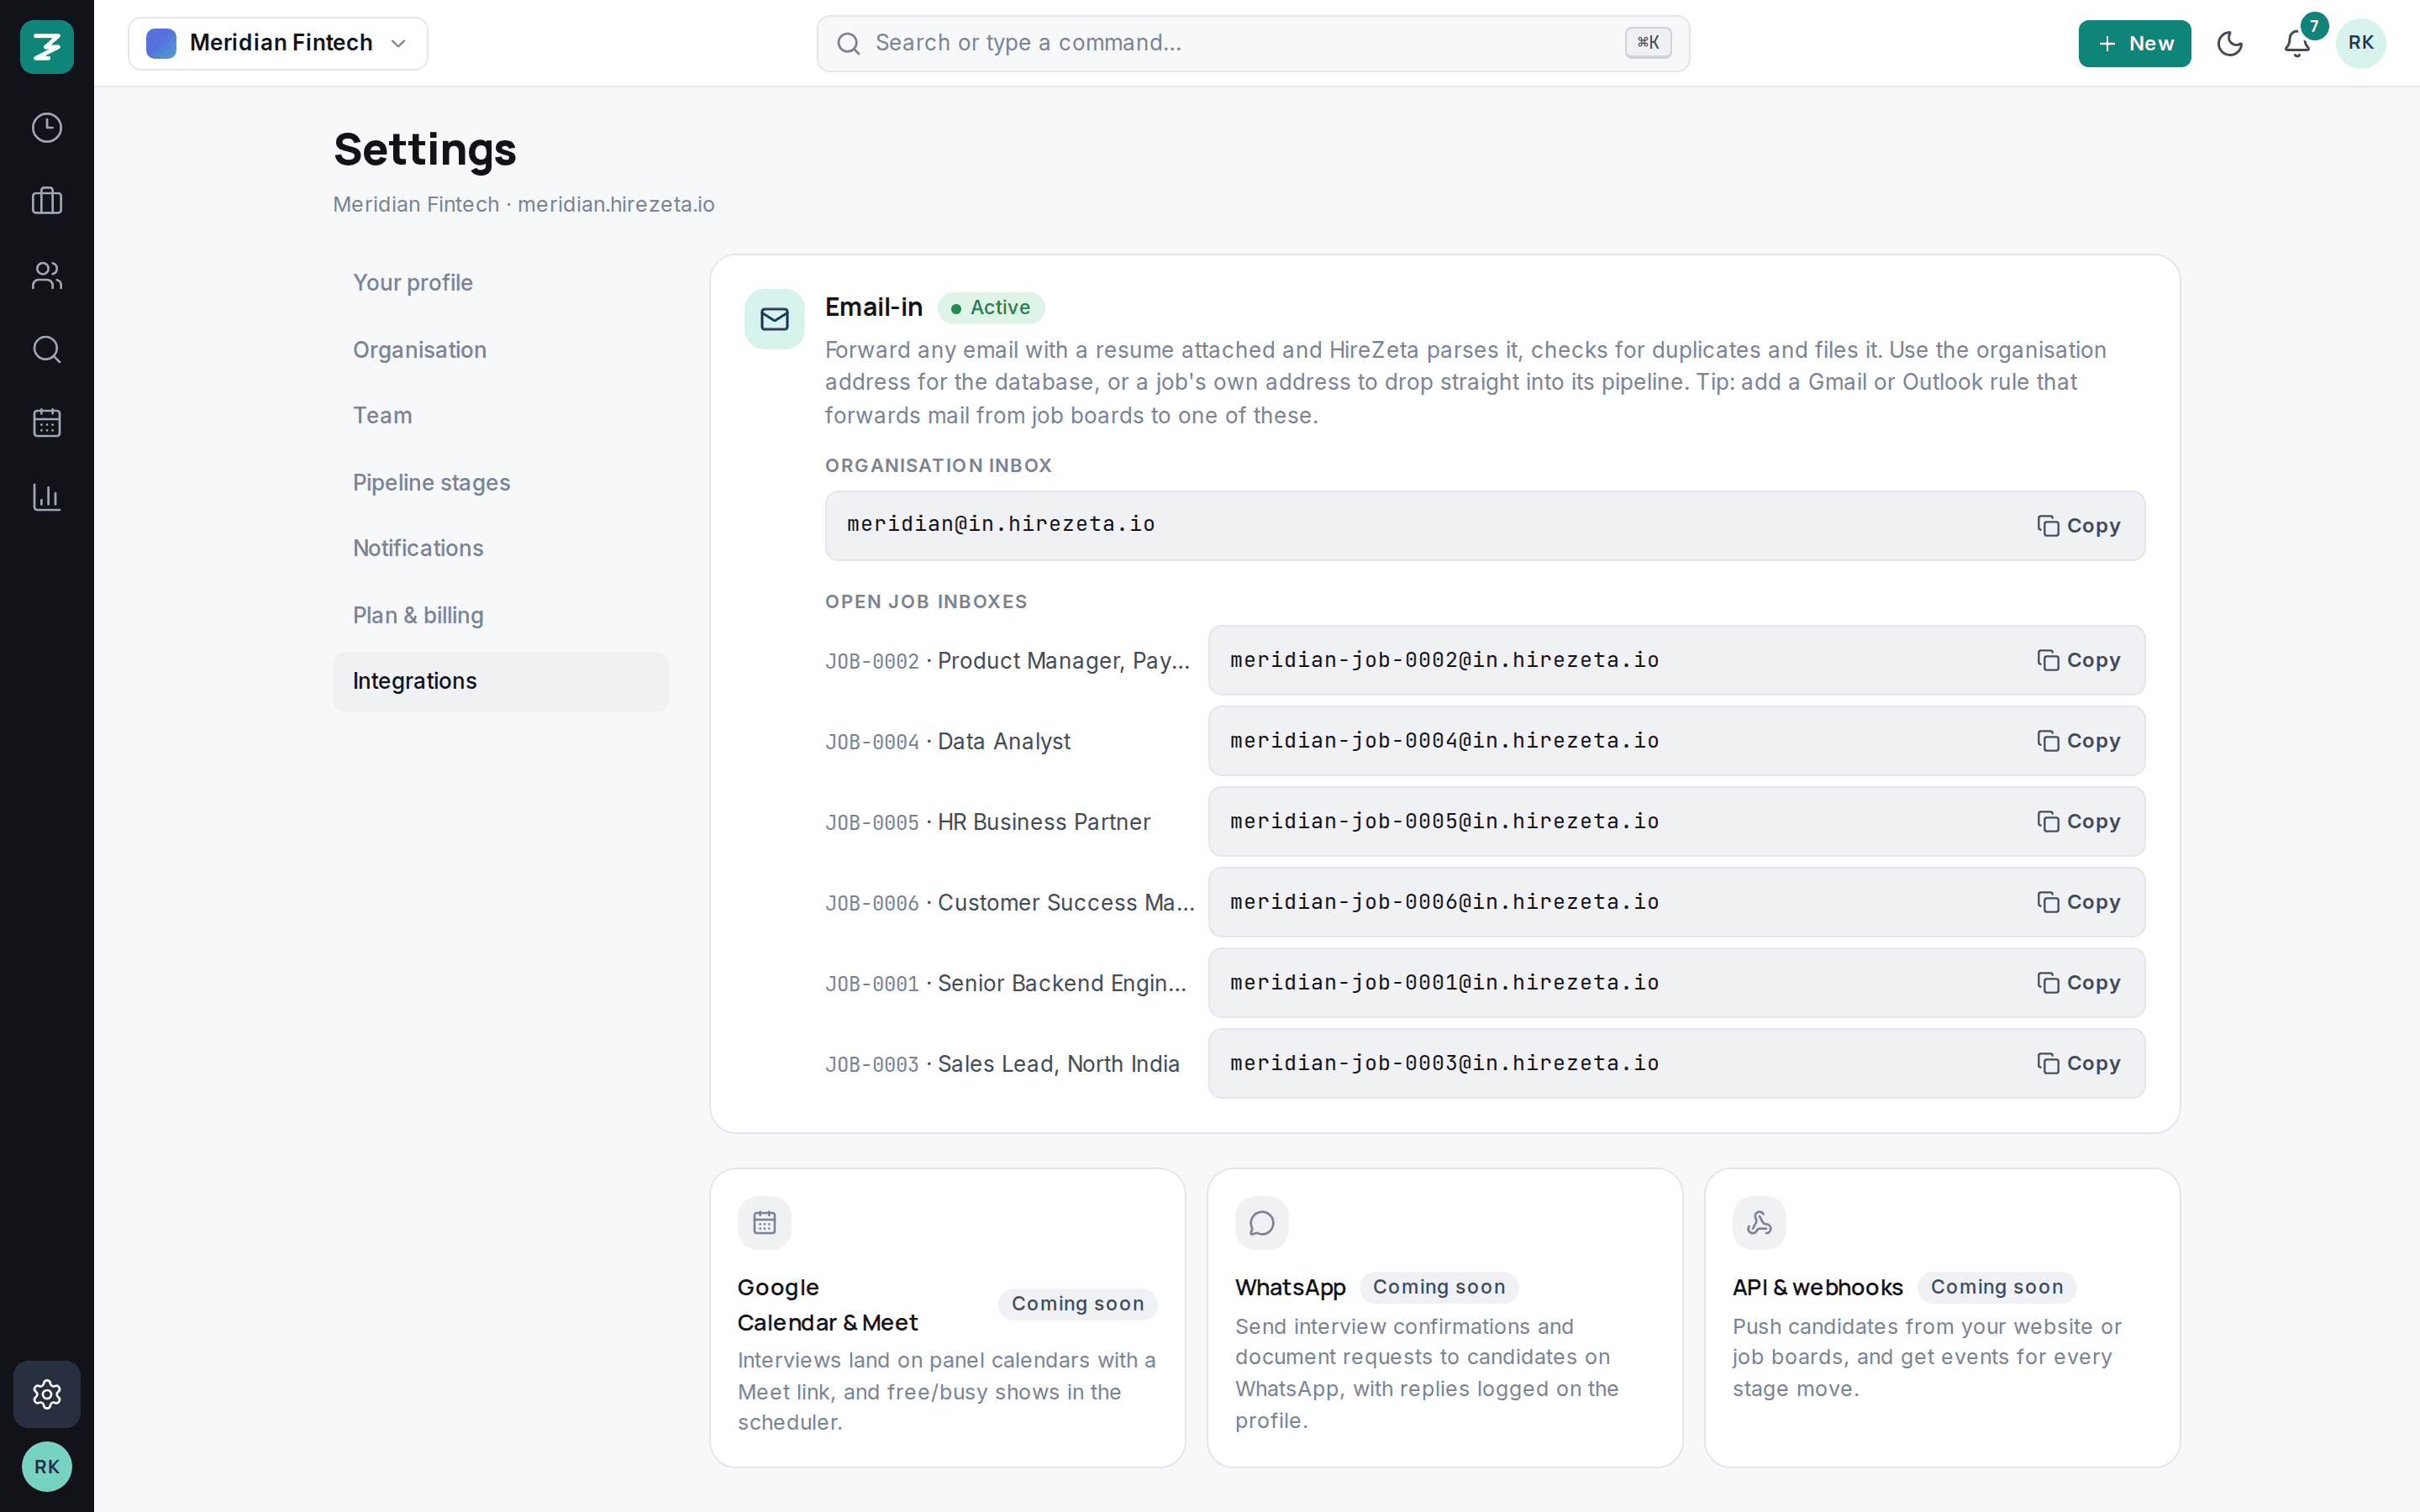The image size is (2420, 1512).
Task: Click the API & webhooks icon
Action: click(x=1759, y=1223)
